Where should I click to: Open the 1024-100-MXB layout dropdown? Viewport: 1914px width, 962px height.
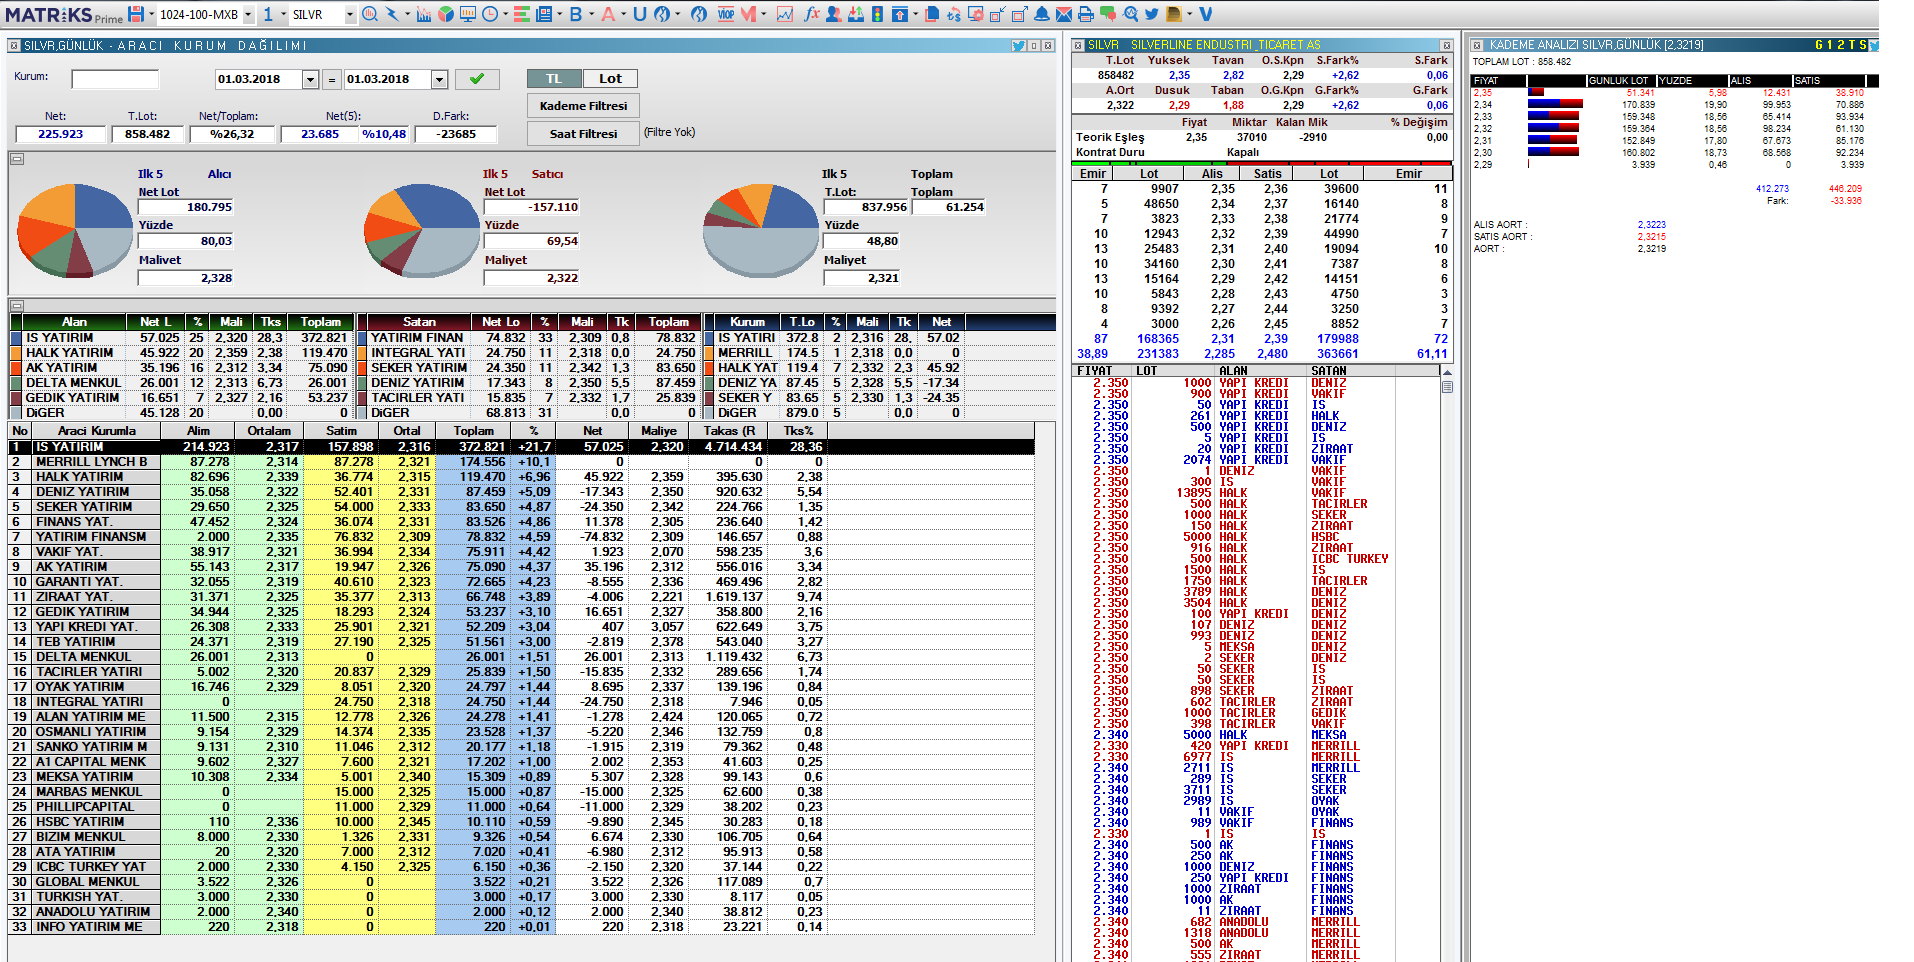(x=247, y=14)
